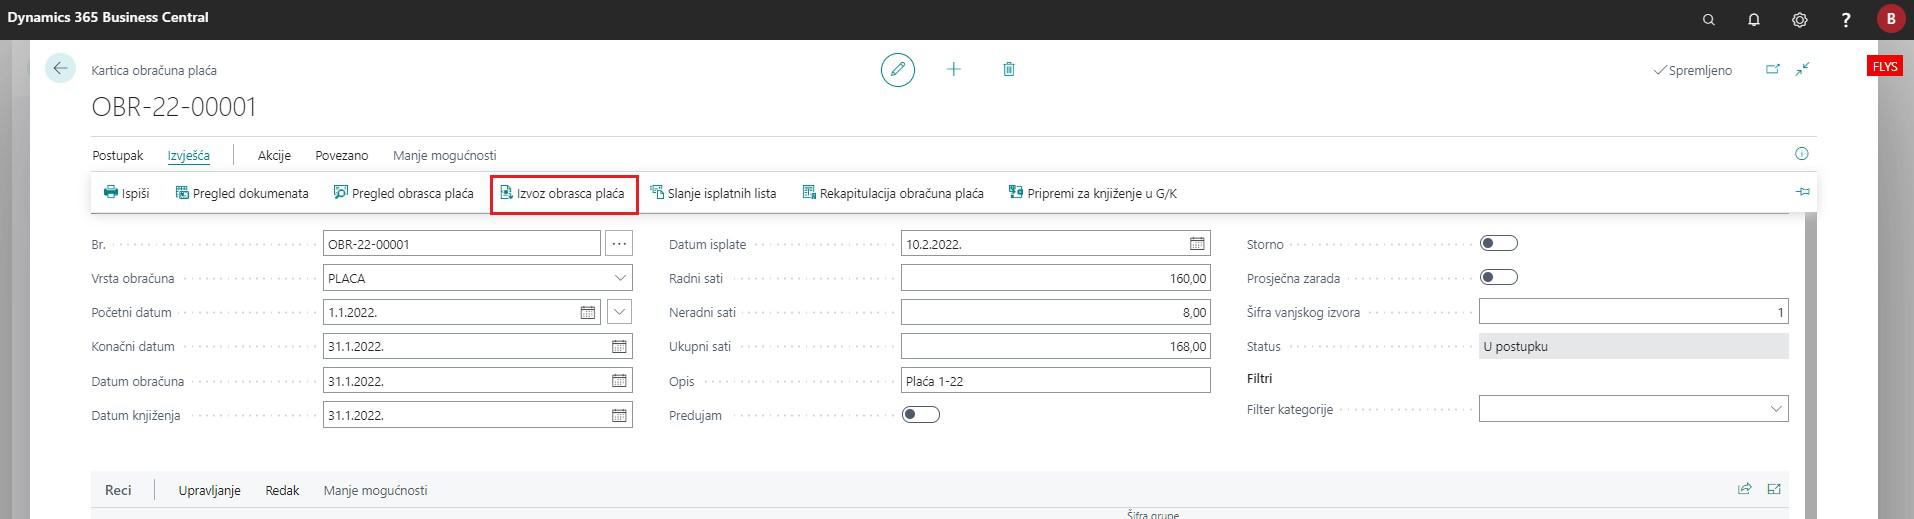The image size is (1914, 519).
Task: Click the red FLYS badge
Action: (x=1885, y=66)
